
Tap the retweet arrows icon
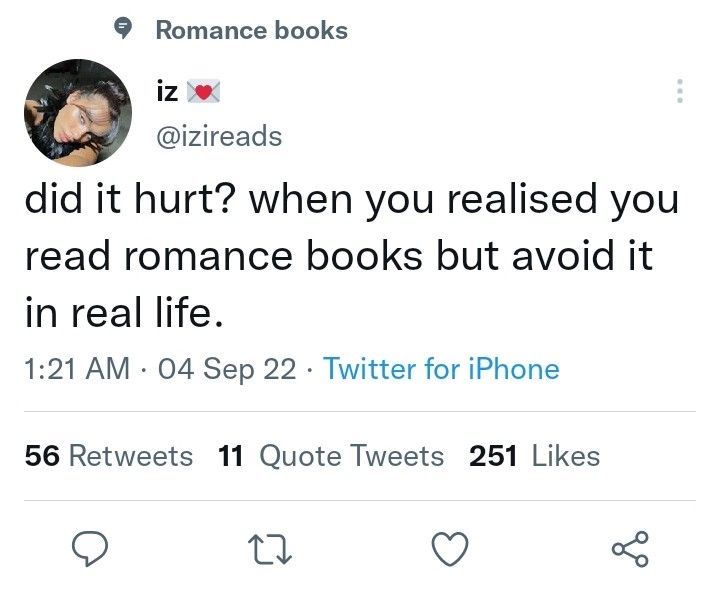pos(270,550)
